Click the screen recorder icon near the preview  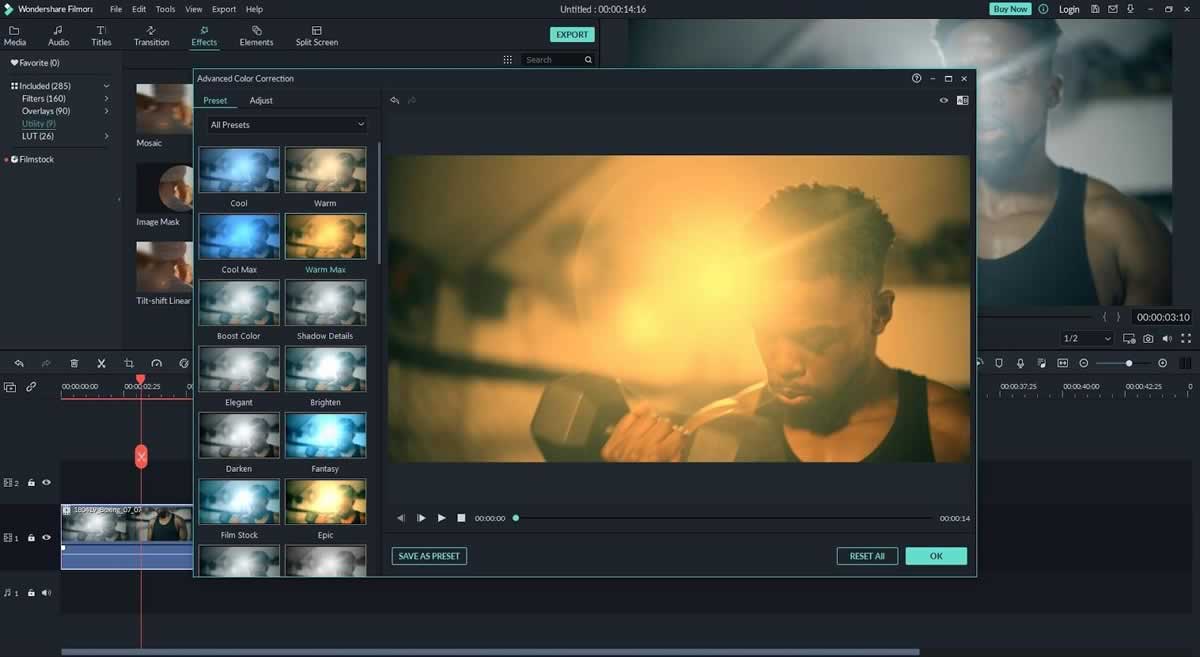[1128, 338]
